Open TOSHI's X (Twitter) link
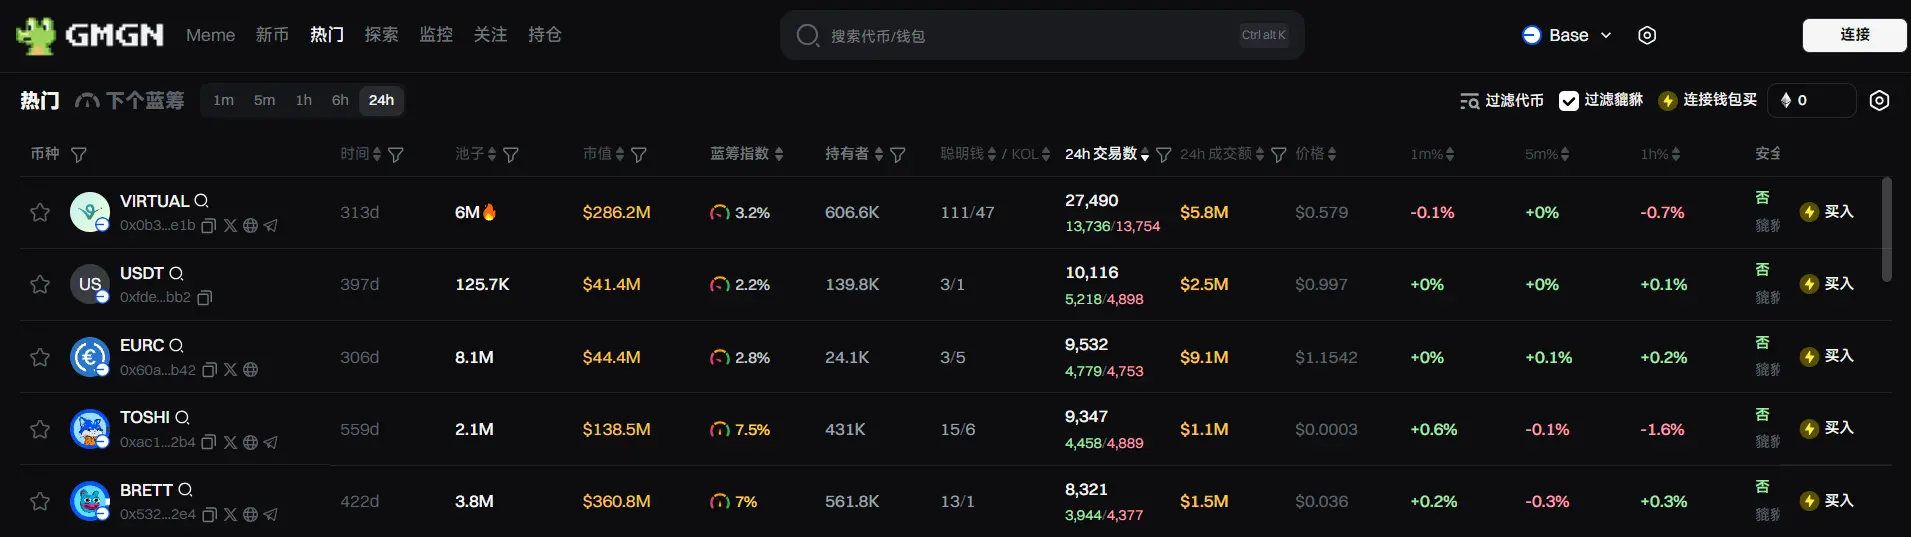1911x537 pixels. coord(230,442)
